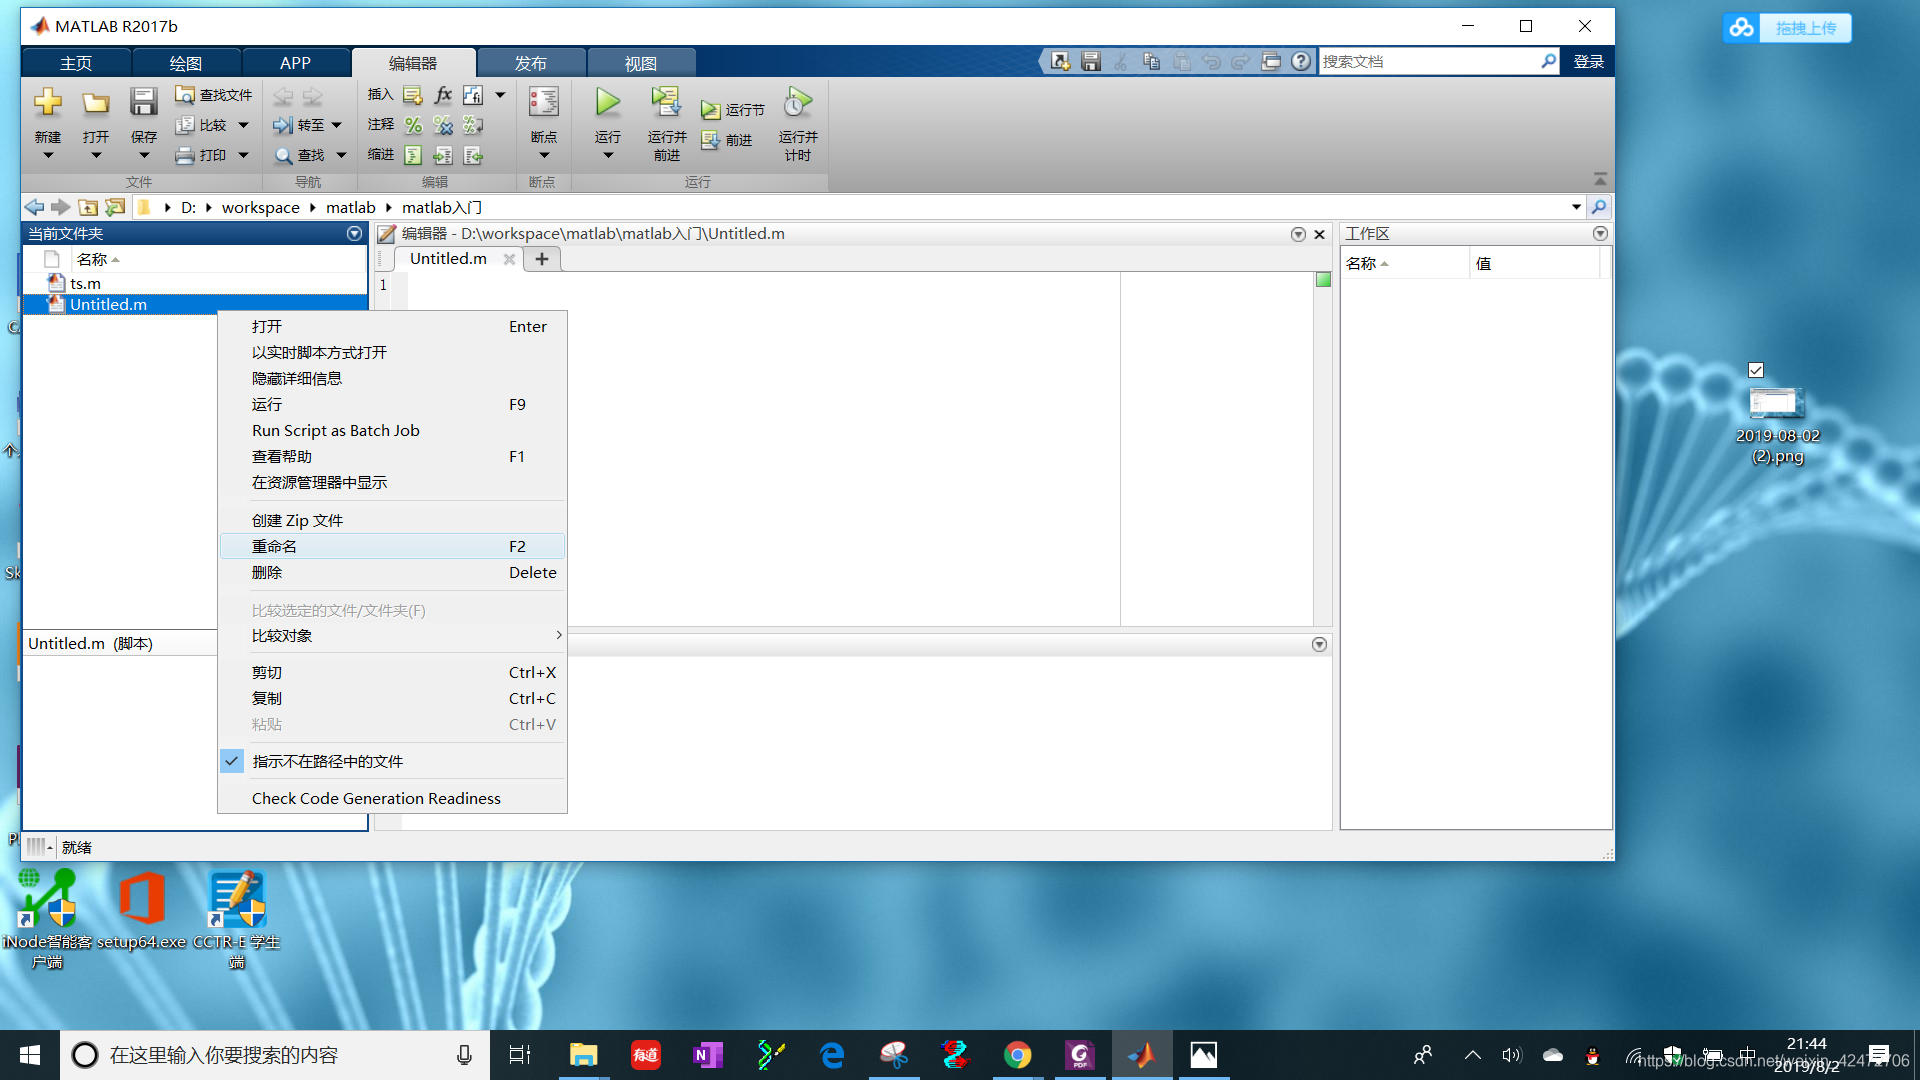Click the 新建 new file plus icon
The height and width of the screenshot is (1080, 1920).
[x=48, y=102]
